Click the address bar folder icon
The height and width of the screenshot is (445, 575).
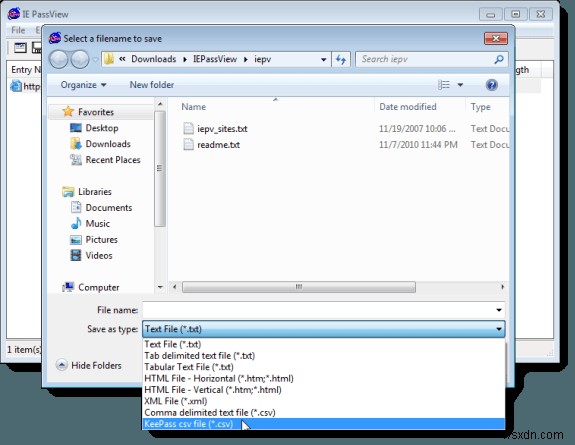[109, 59]
